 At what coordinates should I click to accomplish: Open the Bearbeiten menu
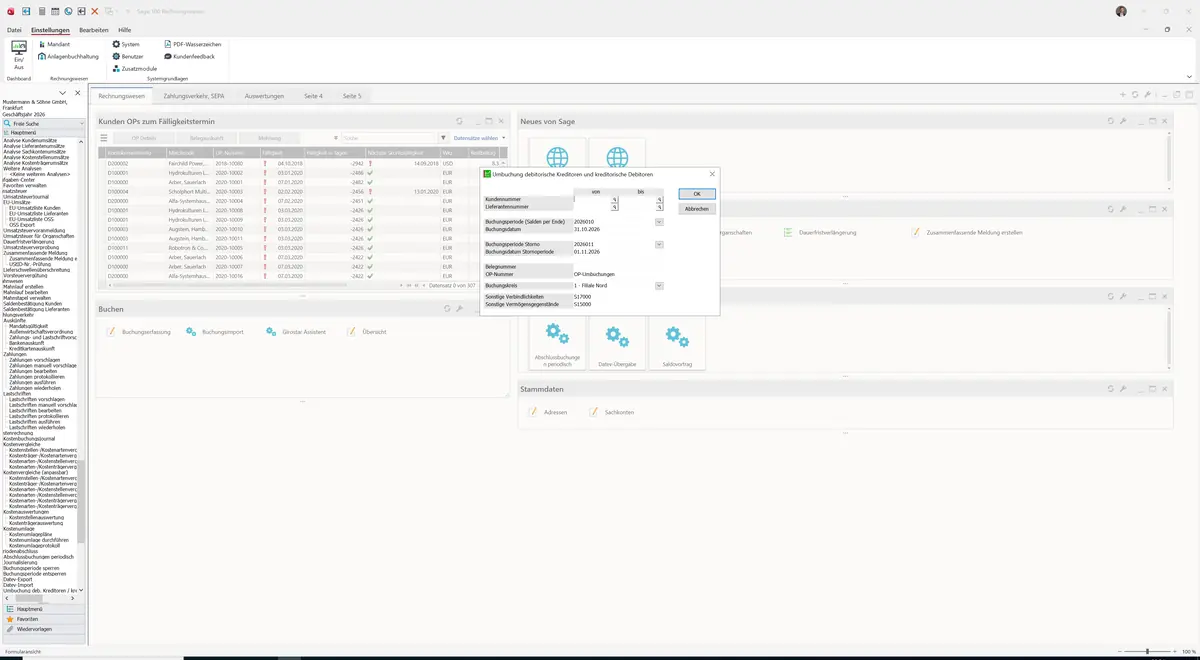pyautogui.click(x=94, y=30)
